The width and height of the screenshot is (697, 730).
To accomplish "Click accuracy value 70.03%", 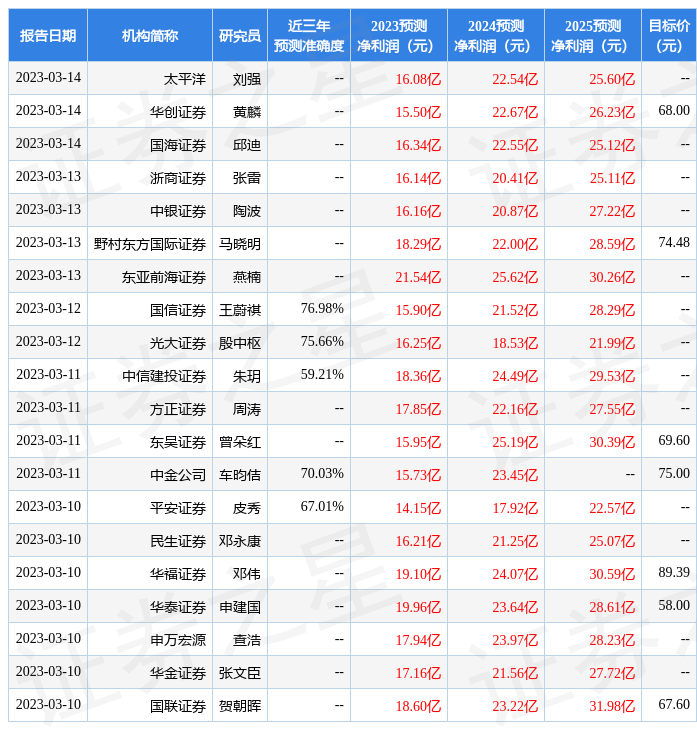I will 322,473.
